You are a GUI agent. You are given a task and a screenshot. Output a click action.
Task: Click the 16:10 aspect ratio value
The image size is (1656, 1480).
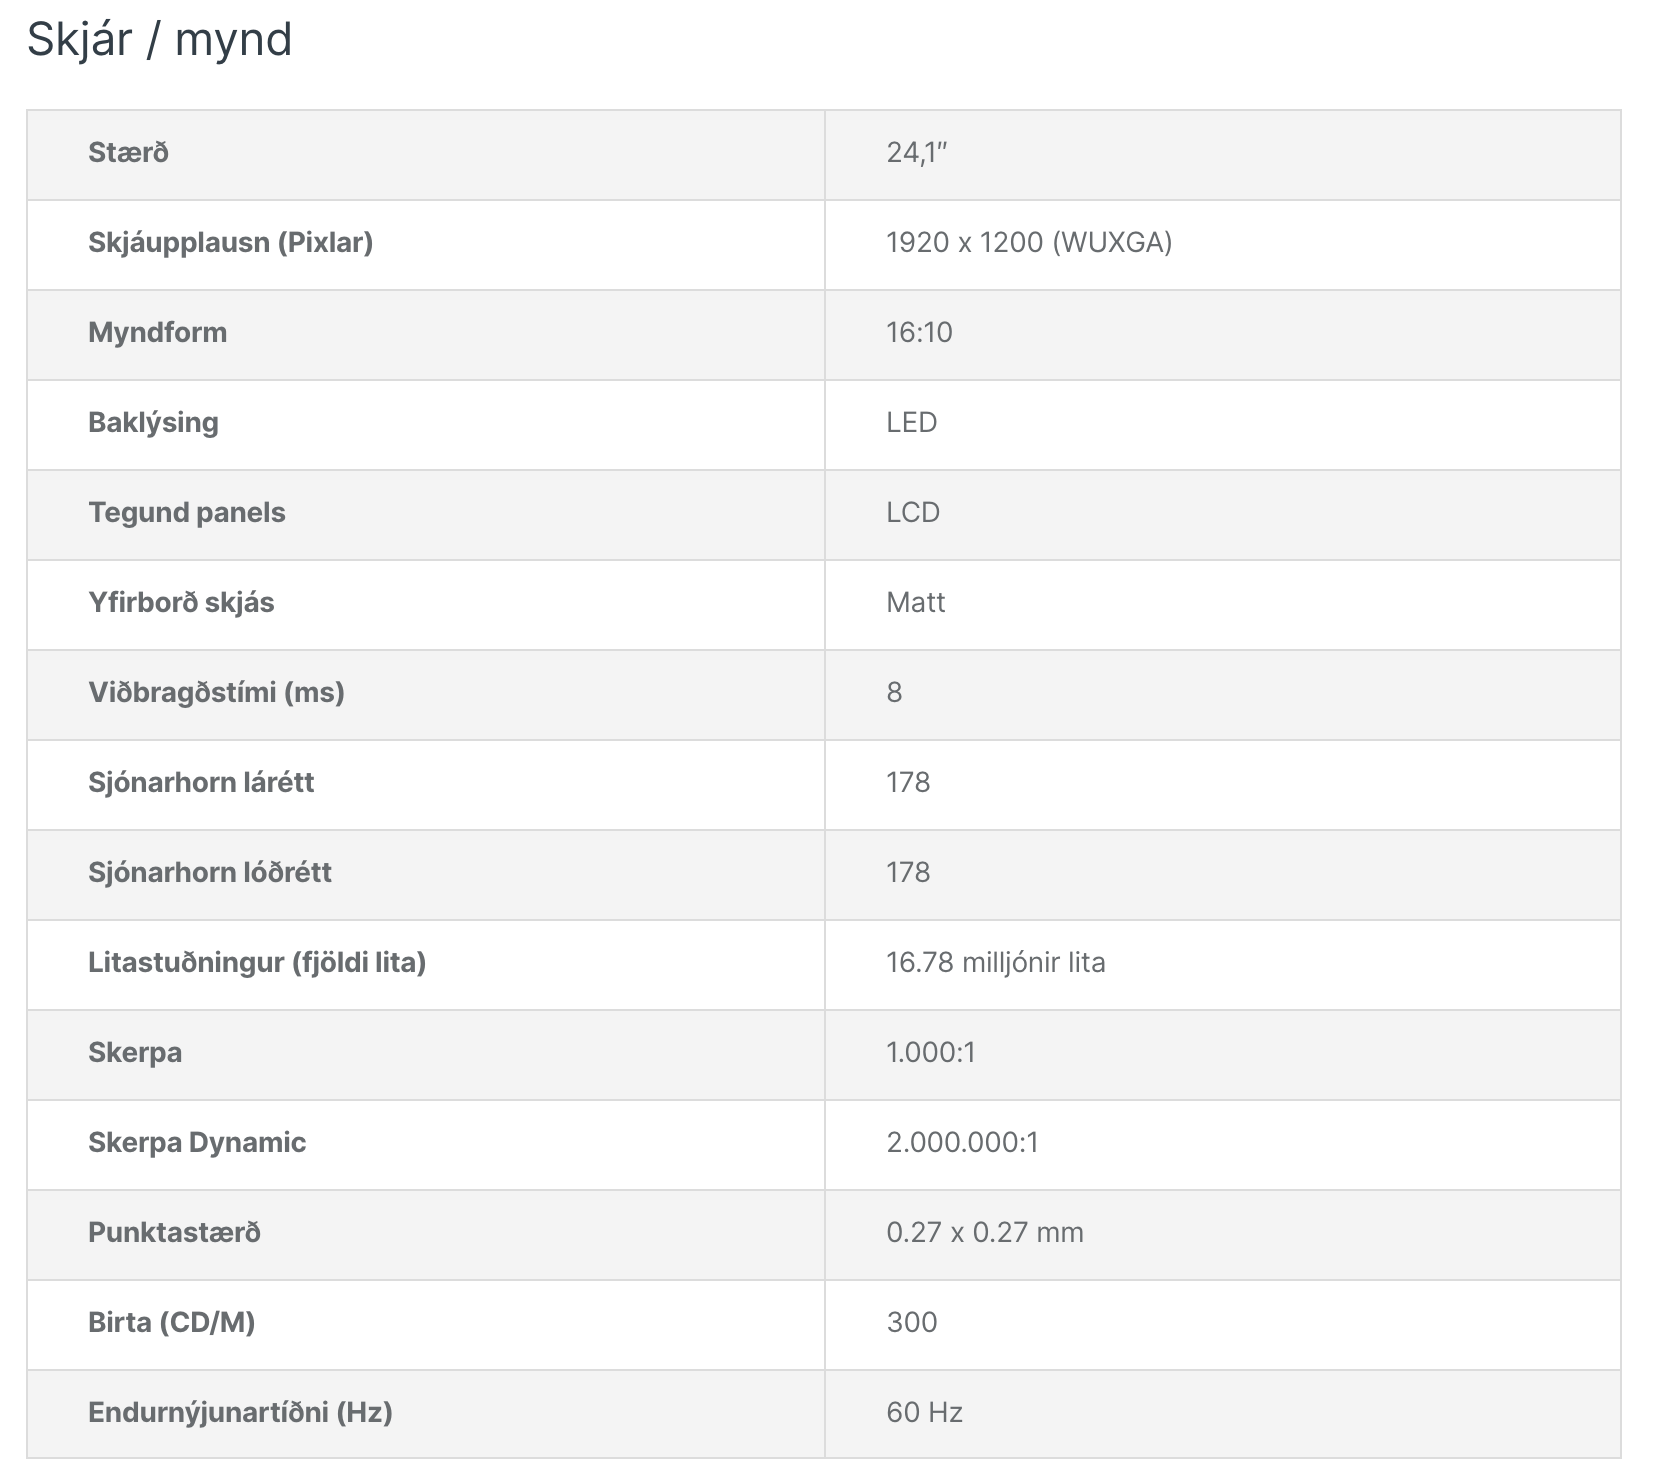(919, 333)
